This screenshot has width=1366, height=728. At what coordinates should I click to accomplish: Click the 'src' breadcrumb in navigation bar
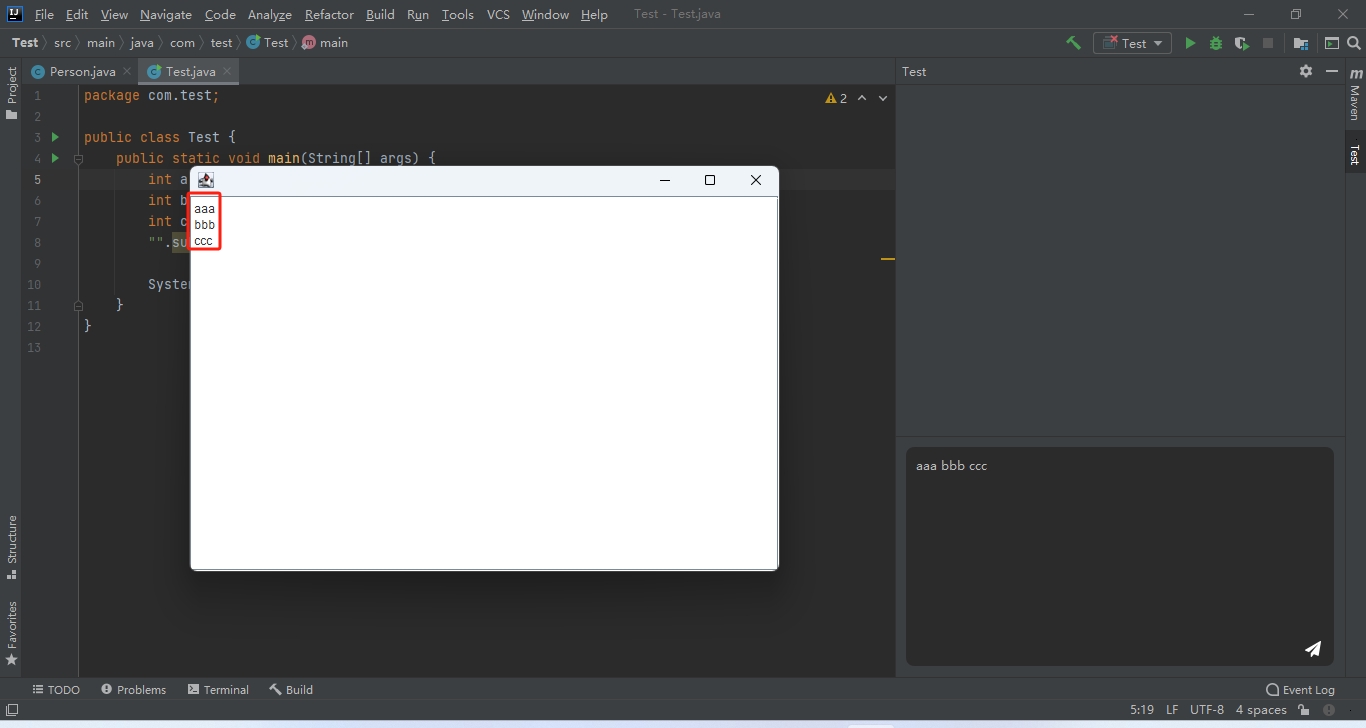[62, 43]
